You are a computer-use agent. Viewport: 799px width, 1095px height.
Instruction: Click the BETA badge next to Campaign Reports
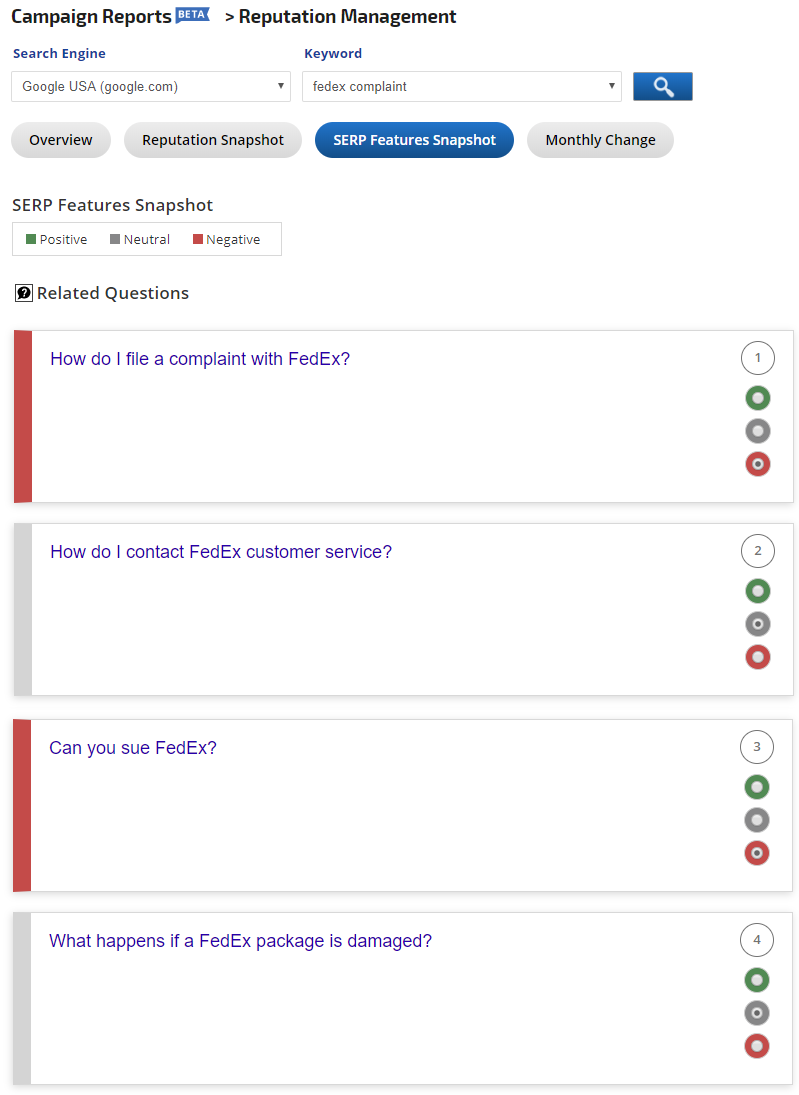[x=192, y=14]
